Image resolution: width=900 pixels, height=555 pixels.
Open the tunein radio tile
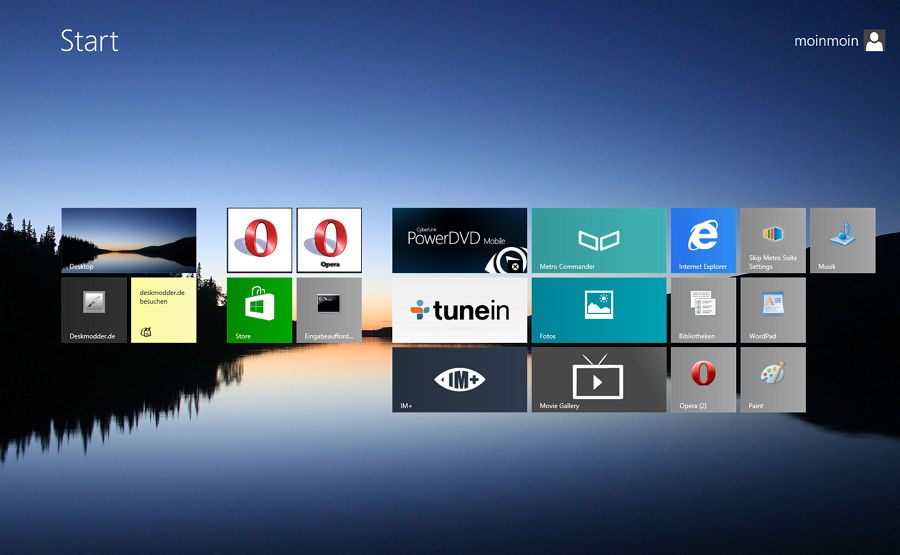coord(459,310)
